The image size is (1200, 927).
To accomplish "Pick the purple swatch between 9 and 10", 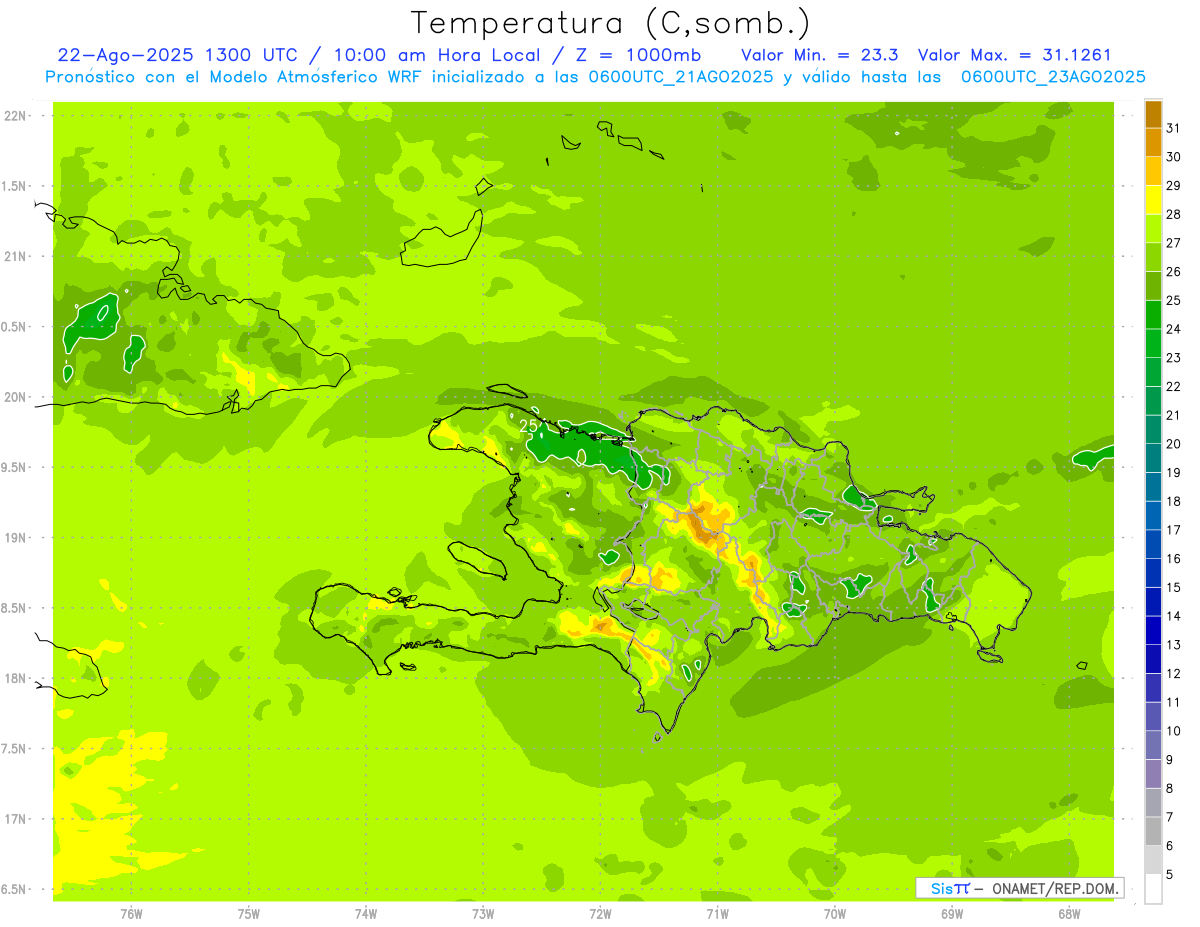I will 1153,746.
